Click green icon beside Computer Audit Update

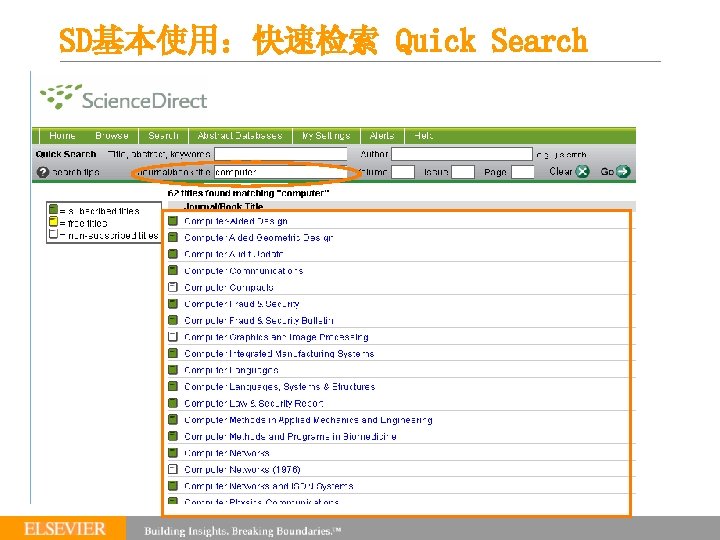173,254
